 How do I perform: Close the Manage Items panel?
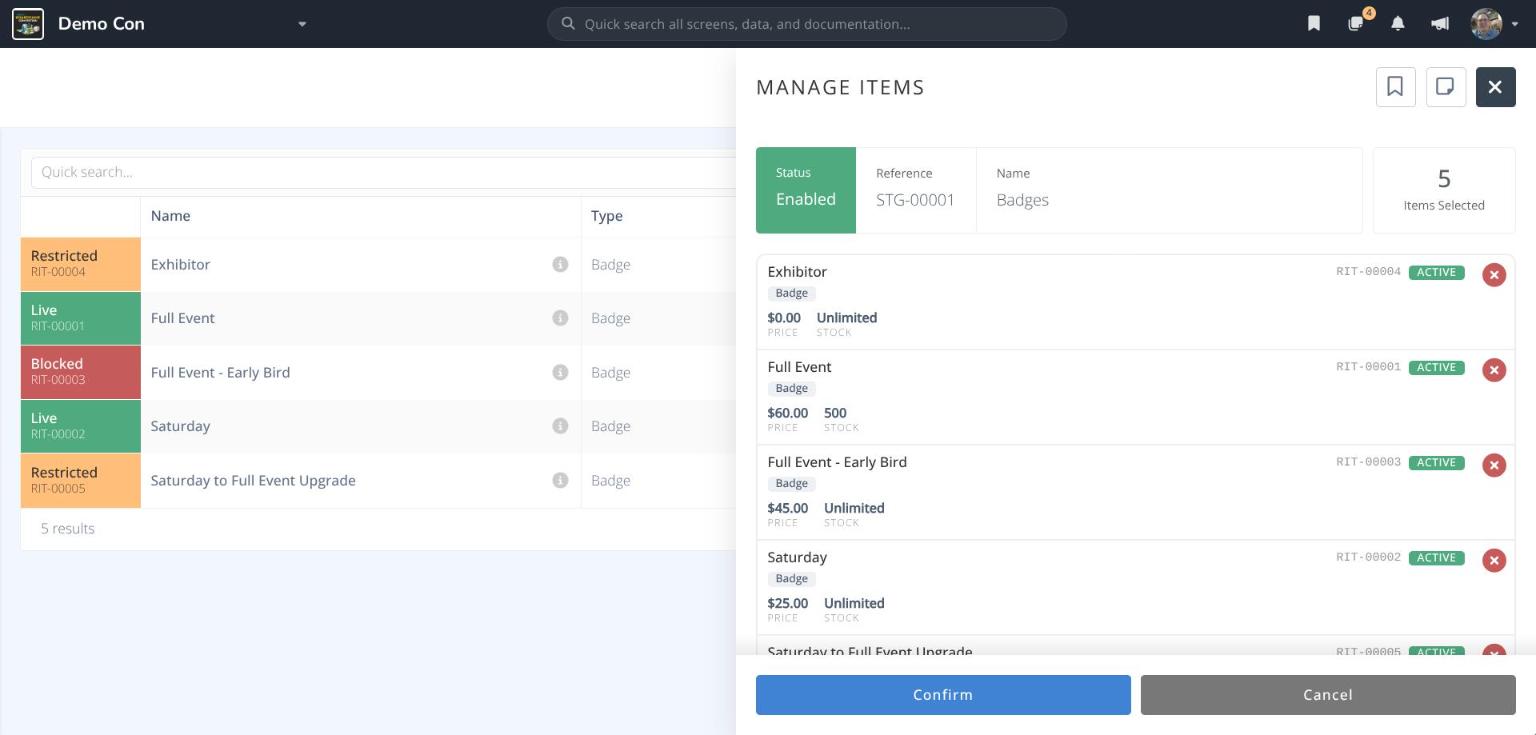[1495, 87]
